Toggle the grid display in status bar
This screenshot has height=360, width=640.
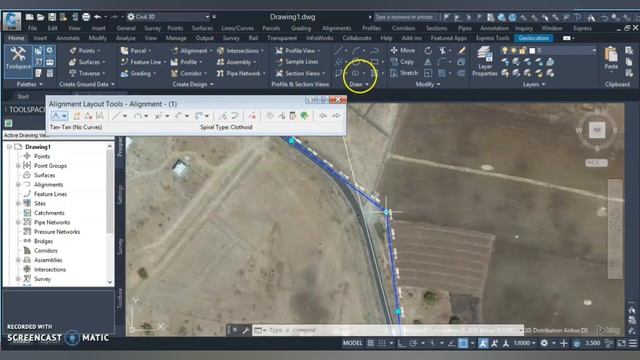[370, 343]
